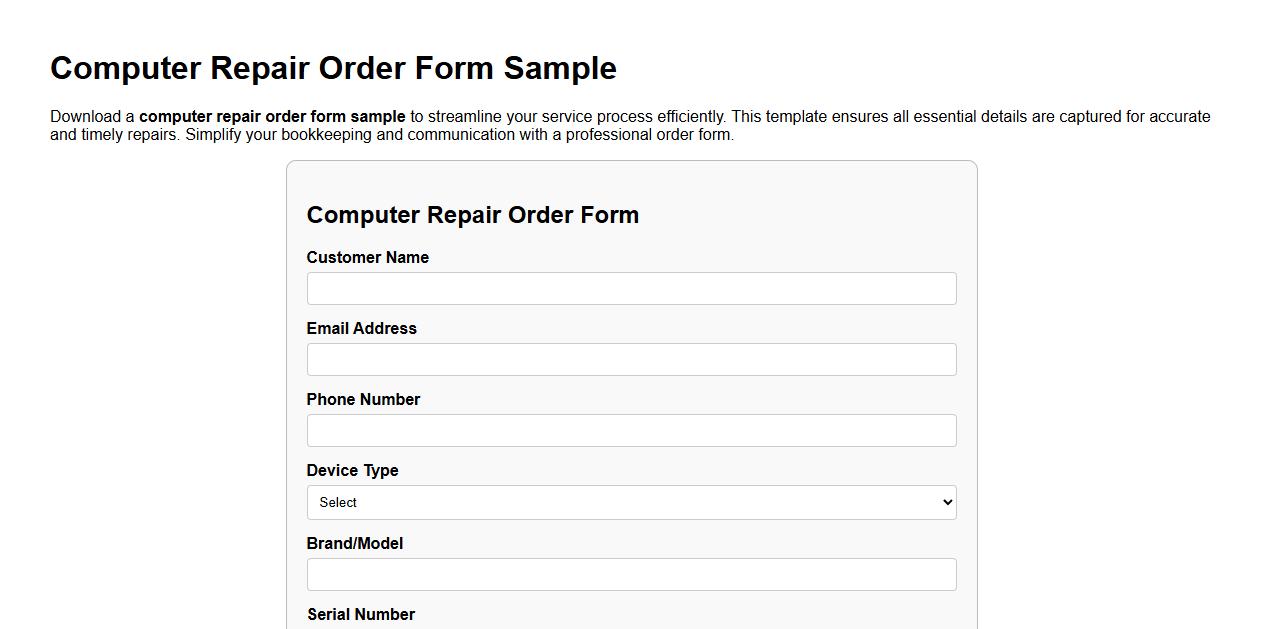The height and width of the screenshot is (629, 1263).
Task: Click the Email Address label
Action: (x=361, y=328)
